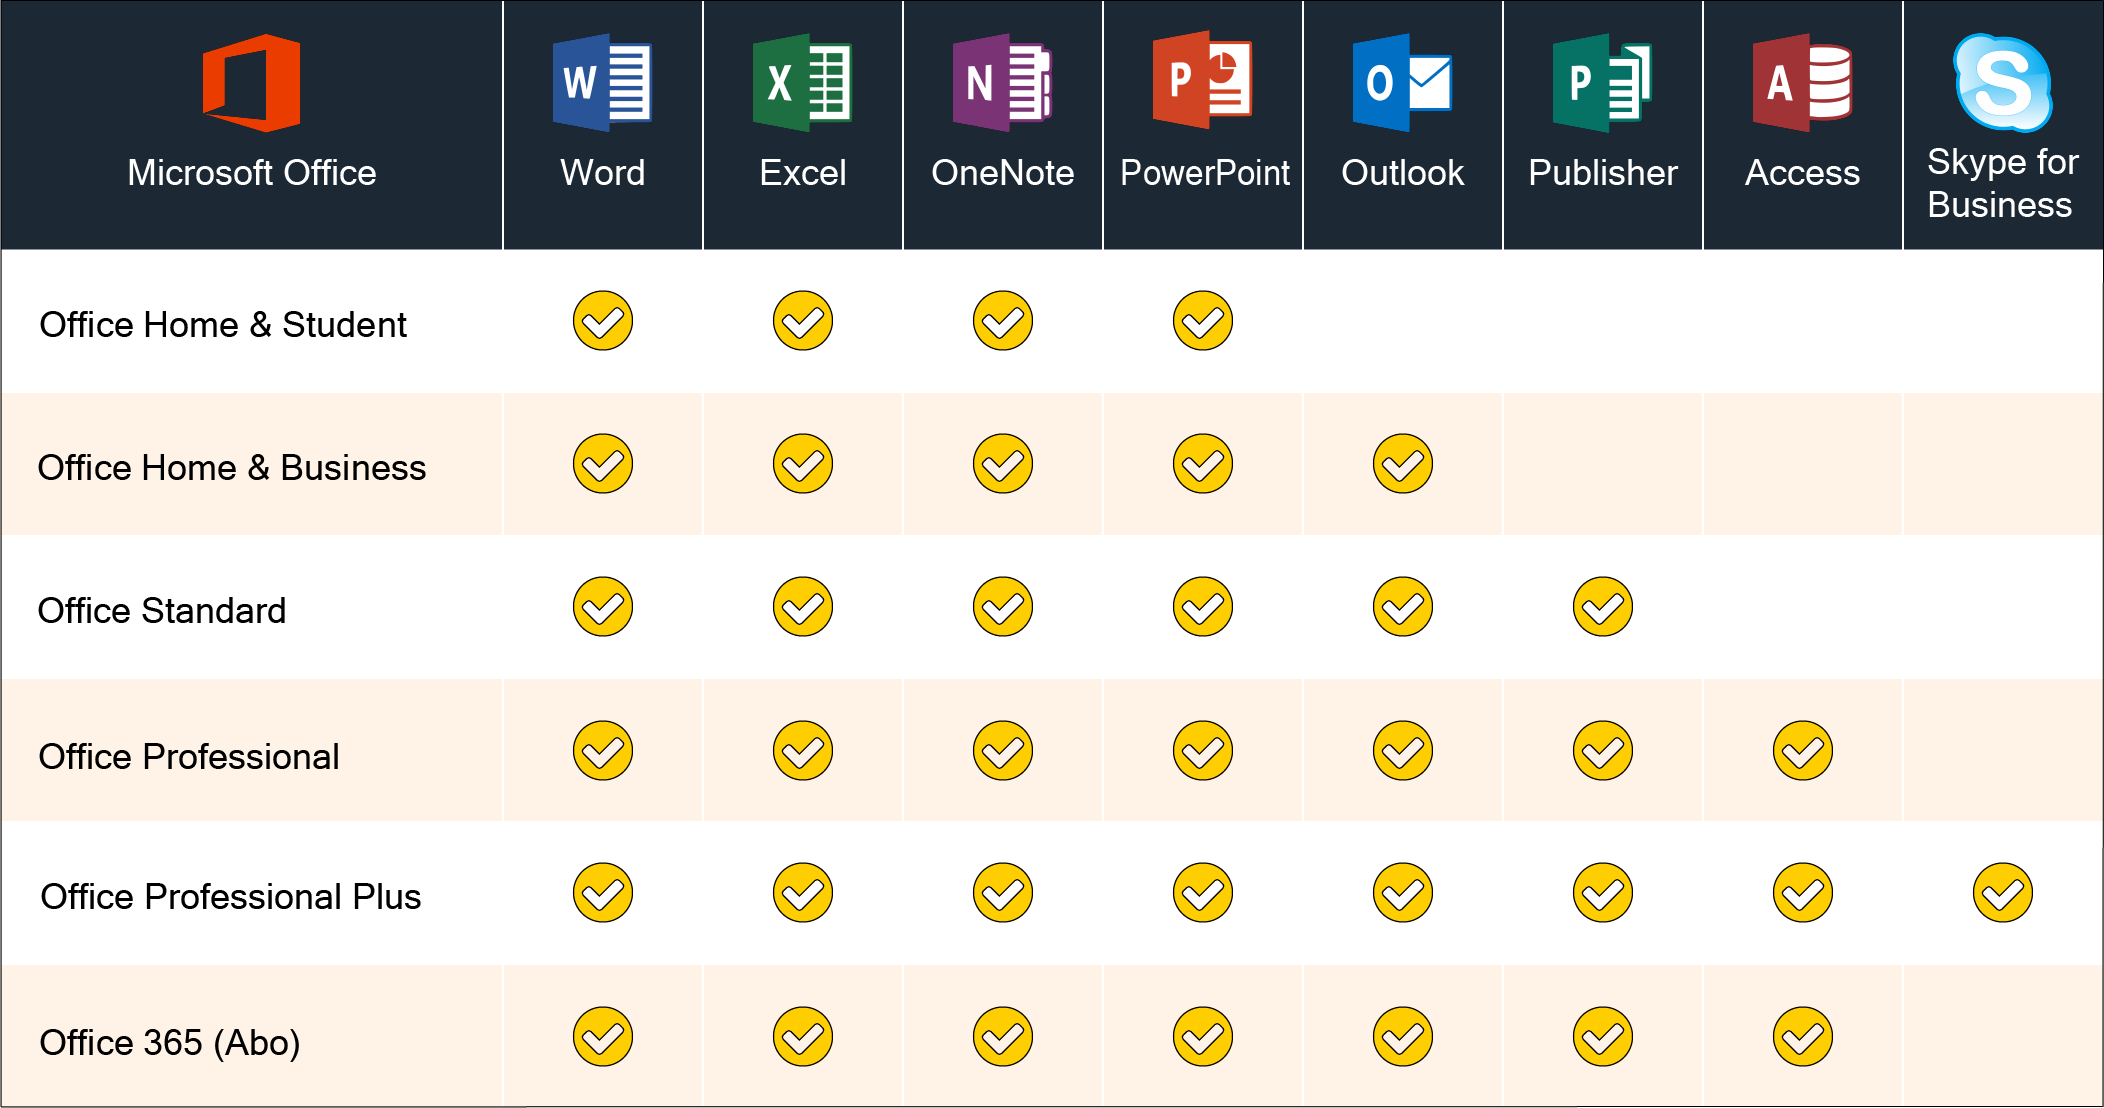Viewport: 2104px width, 1108px height.
Task: Toggle Access checkmark for Office Professional
Action: point(1803,751)
